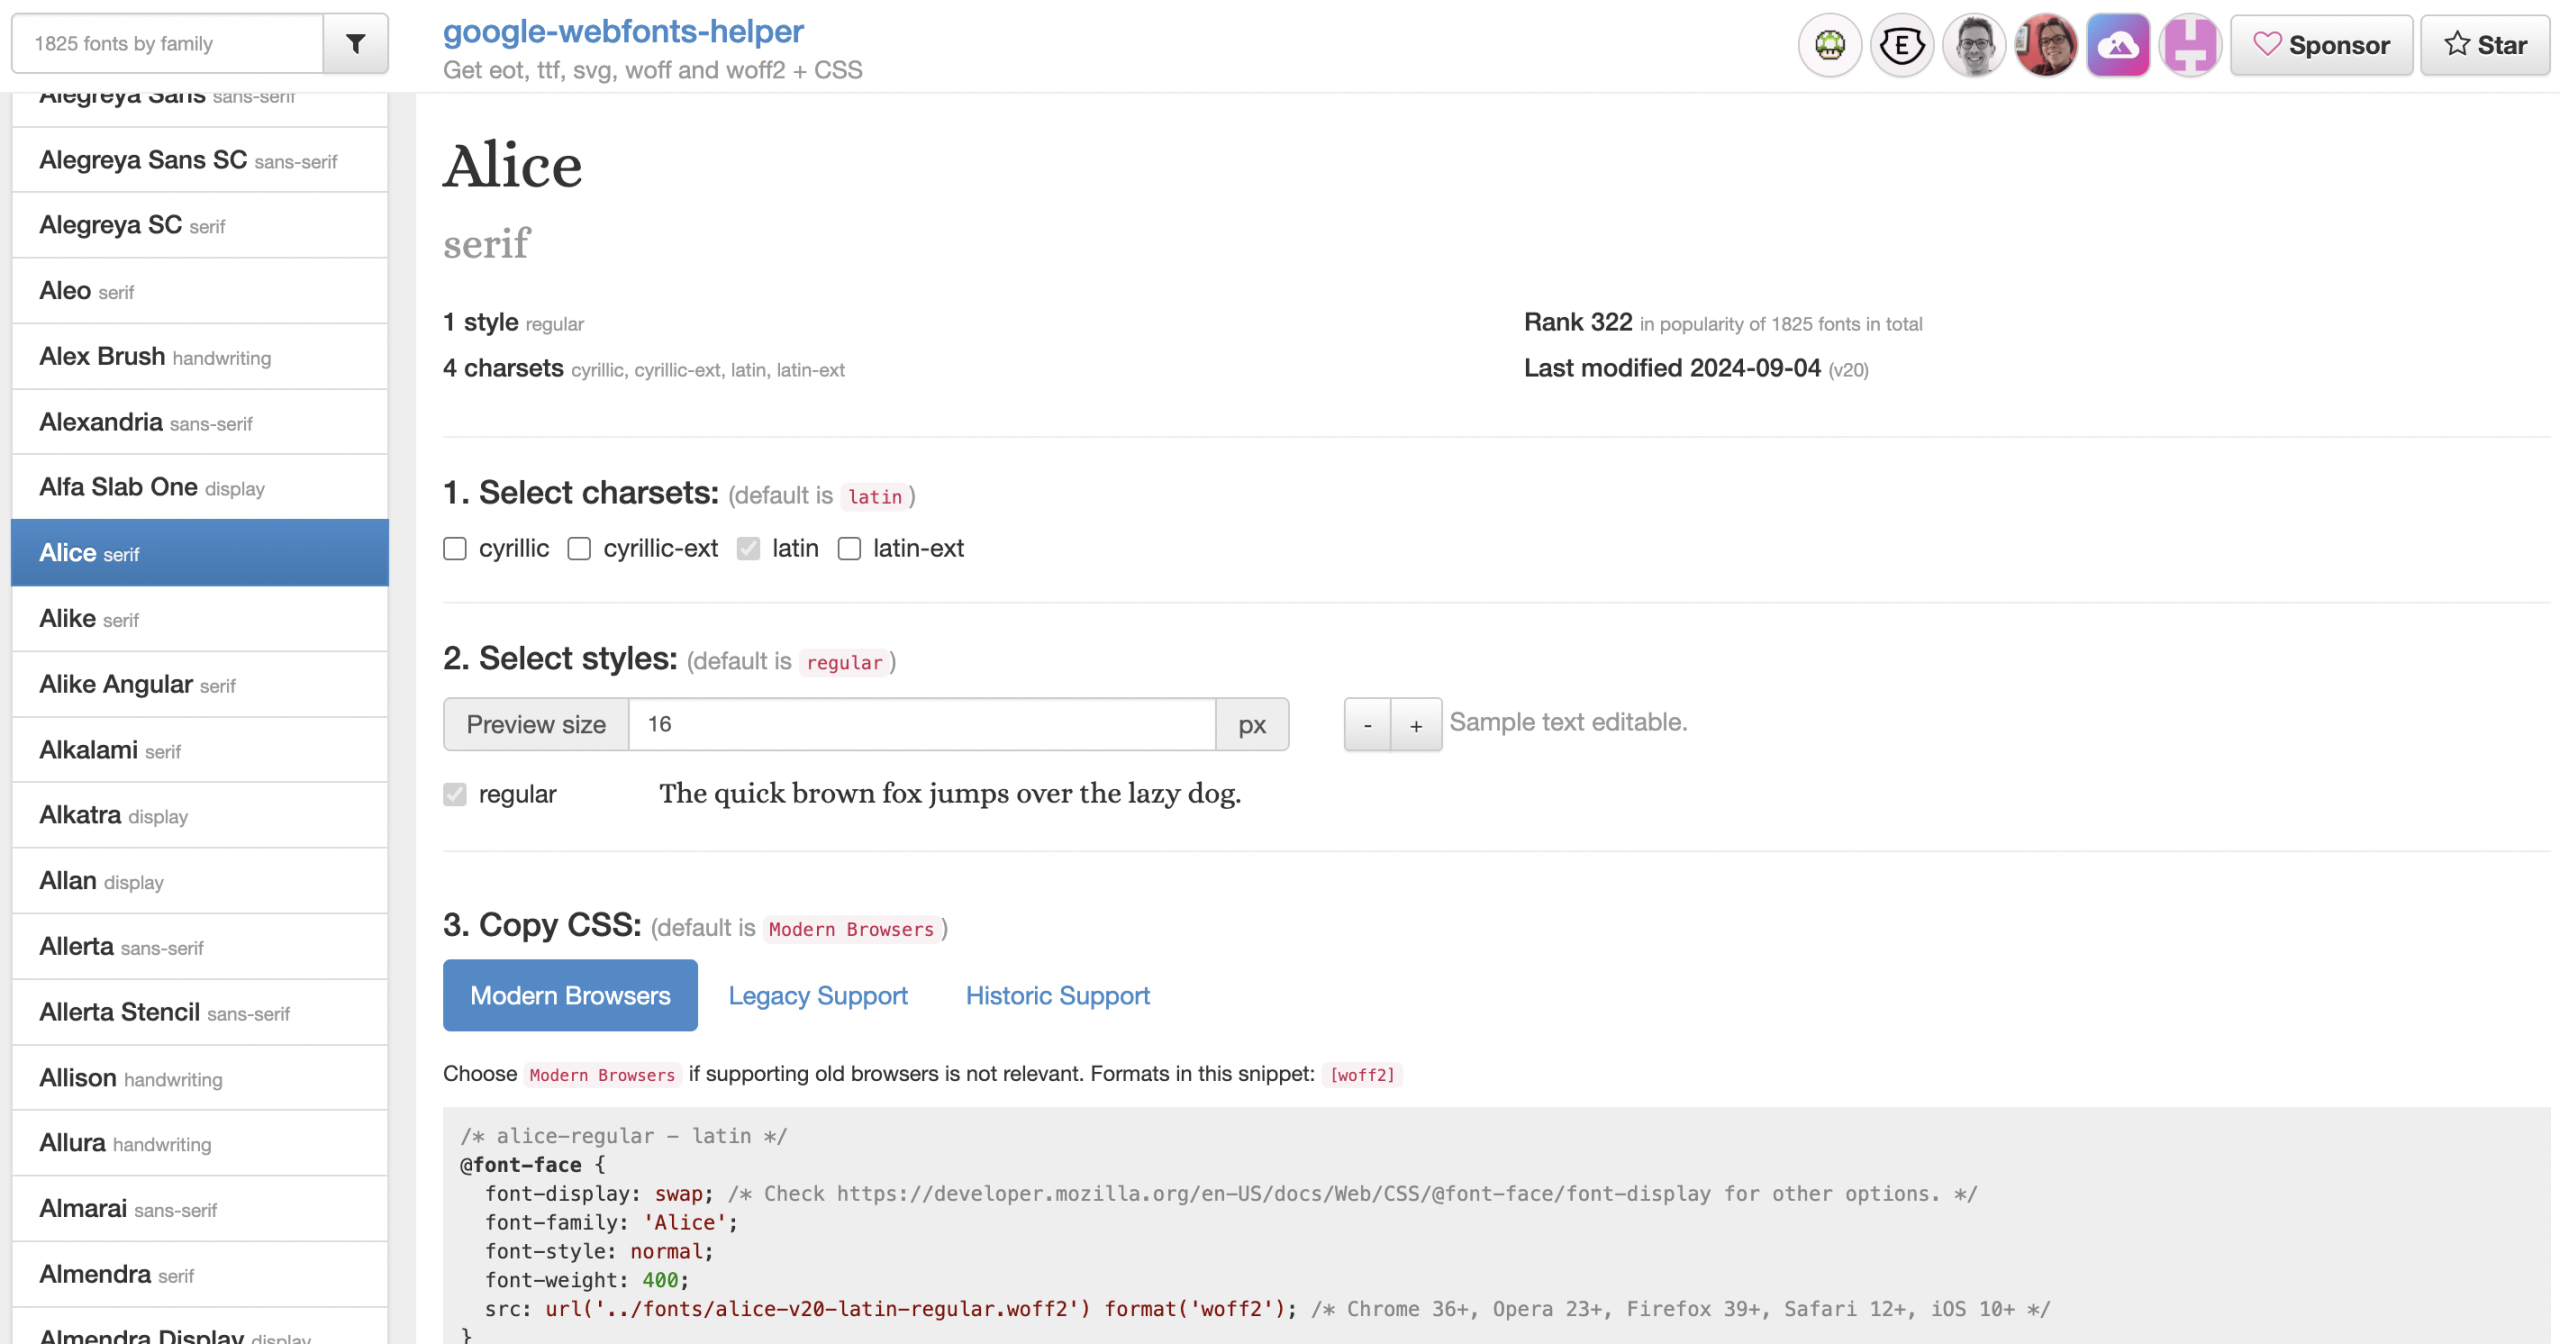
Task: Select Almarai sans-serif font
Action: pos(200,1209)
